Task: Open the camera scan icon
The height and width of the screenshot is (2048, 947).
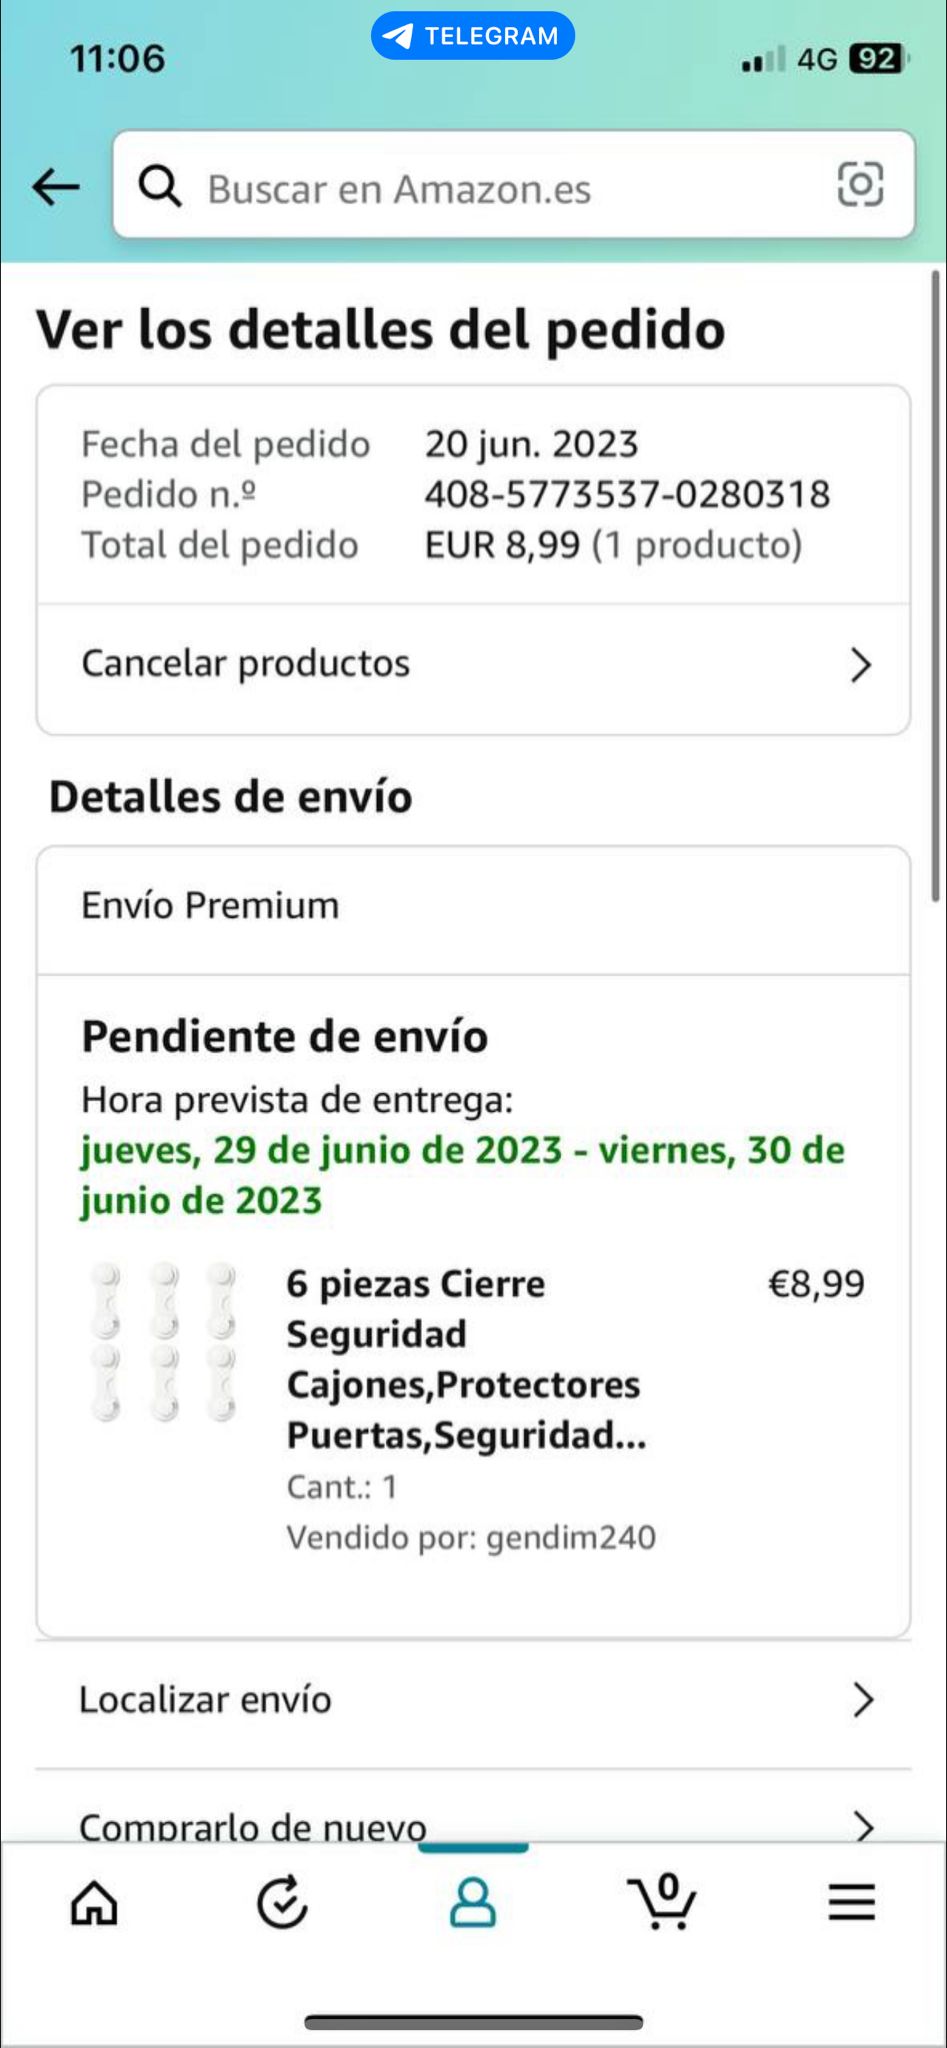Action: (860, 185)
